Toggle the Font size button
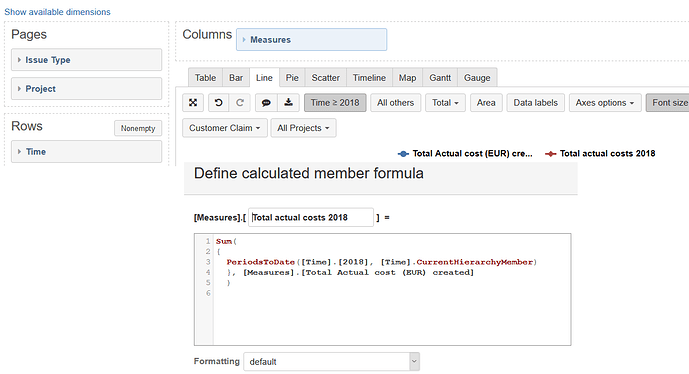This screenshot has width=689, height=374. 668,103
